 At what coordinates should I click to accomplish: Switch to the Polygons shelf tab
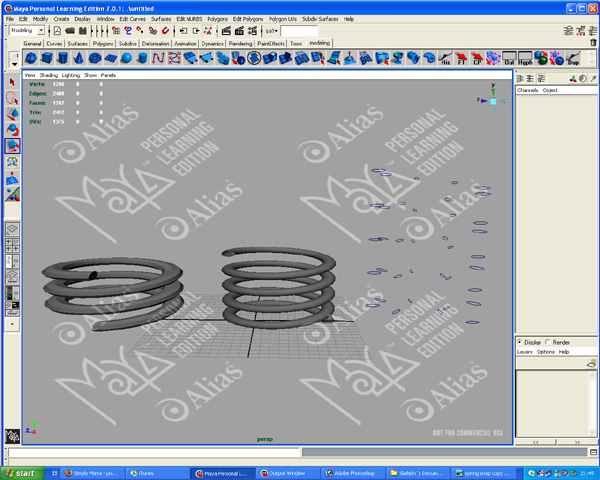click(x=103, y=44)
